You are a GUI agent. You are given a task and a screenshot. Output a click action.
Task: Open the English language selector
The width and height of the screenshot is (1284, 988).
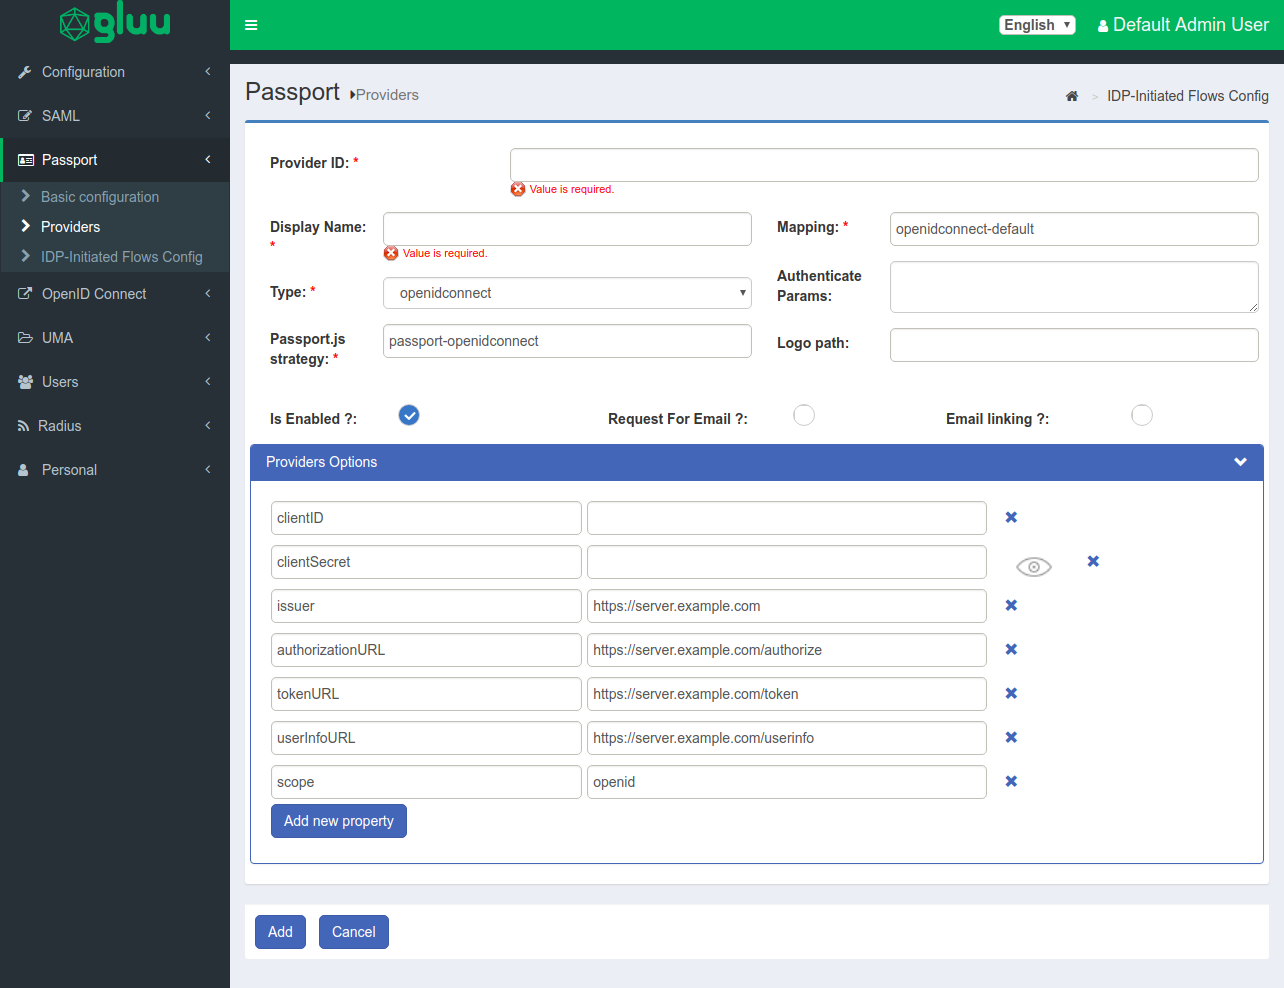pyautogui.click(x=1037, y=25)
